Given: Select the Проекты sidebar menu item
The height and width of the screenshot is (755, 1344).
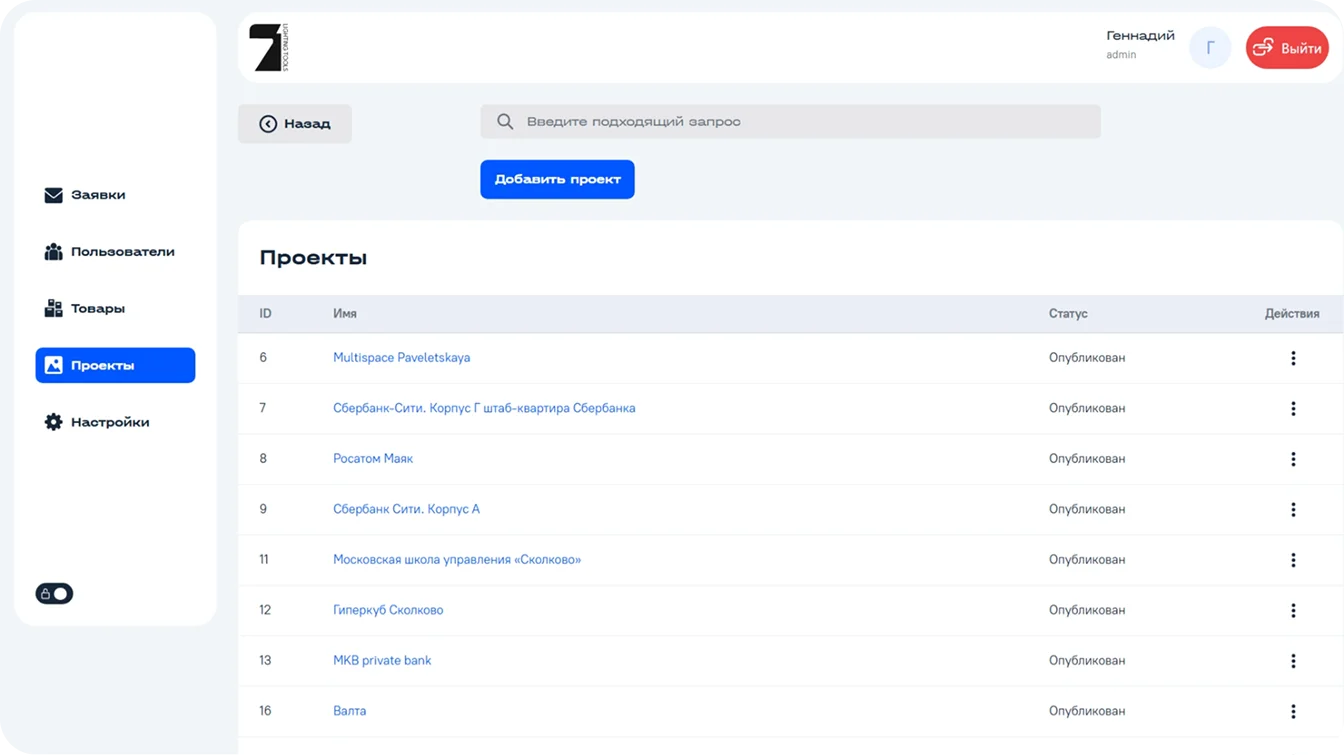Looking at the screenshot, I should [115, 366].
